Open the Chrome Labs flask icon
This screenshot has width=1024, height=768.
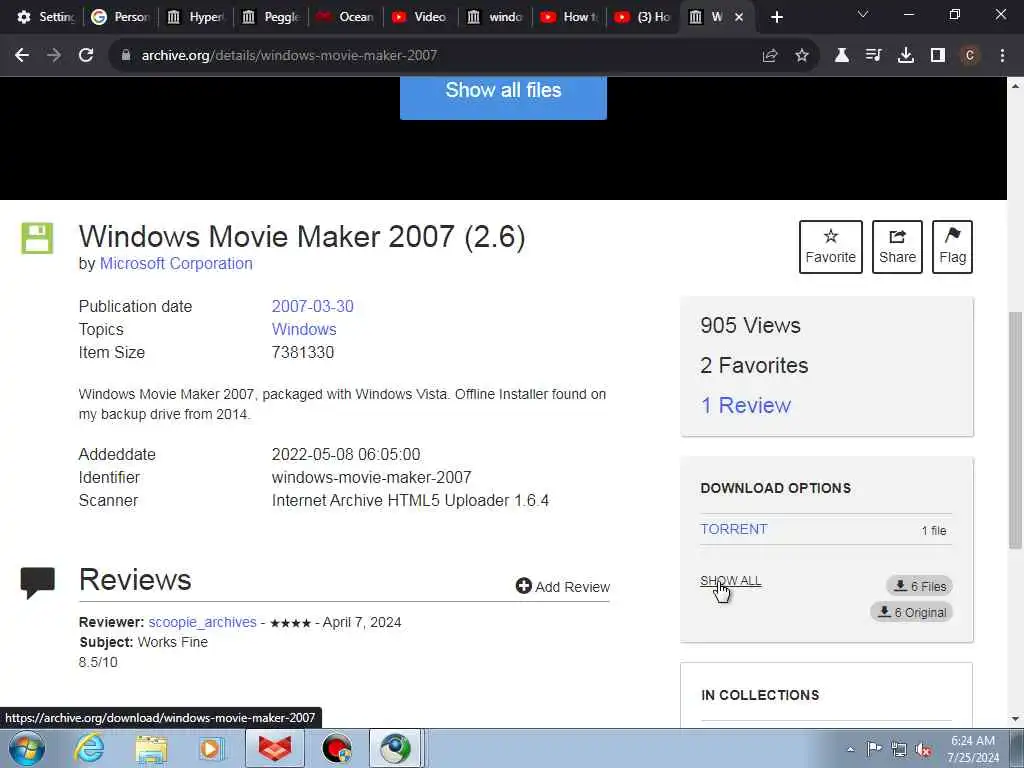842,56
